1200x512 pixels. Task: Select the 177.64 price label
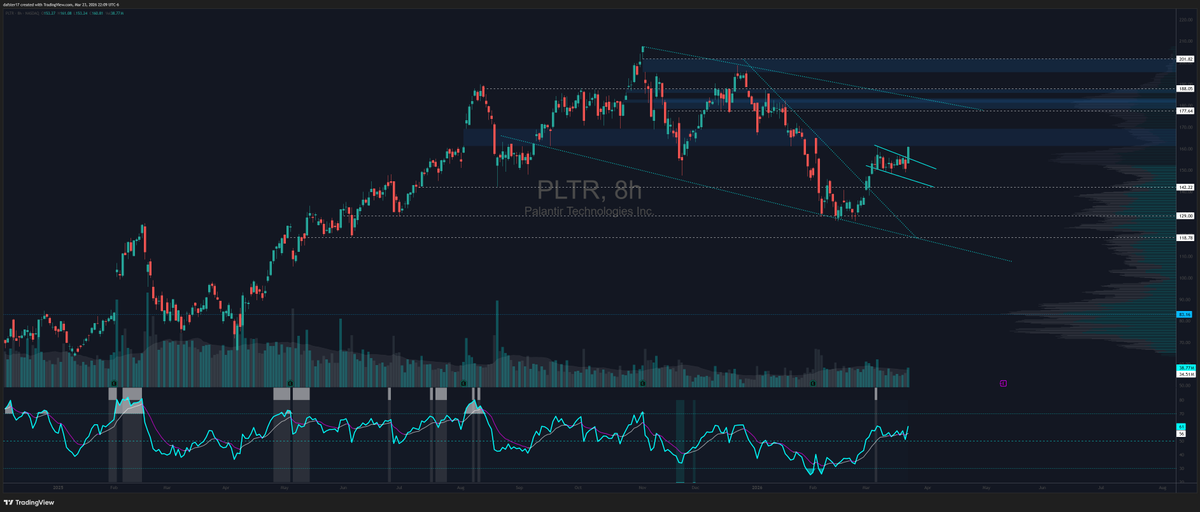point(1185,111)
